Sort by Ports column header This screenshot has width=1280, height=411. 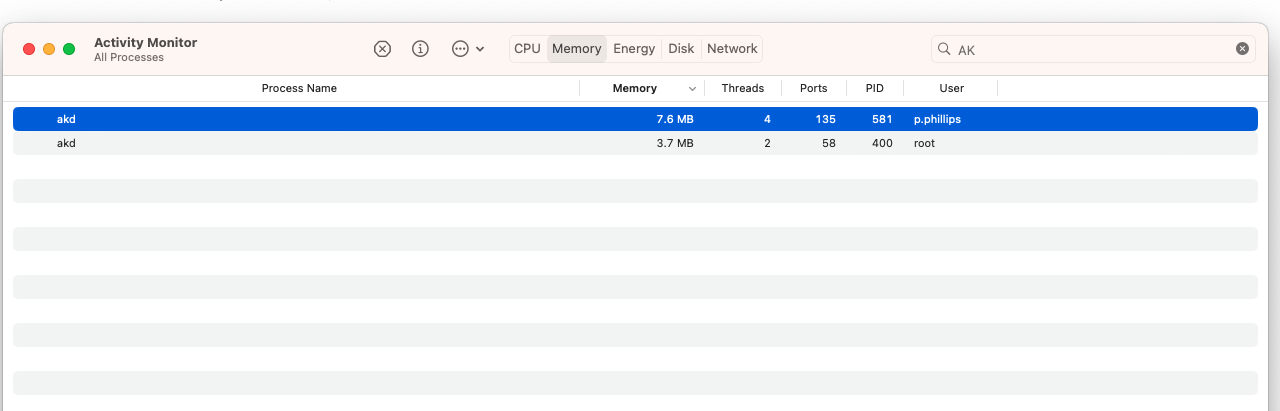coord(814,89)
